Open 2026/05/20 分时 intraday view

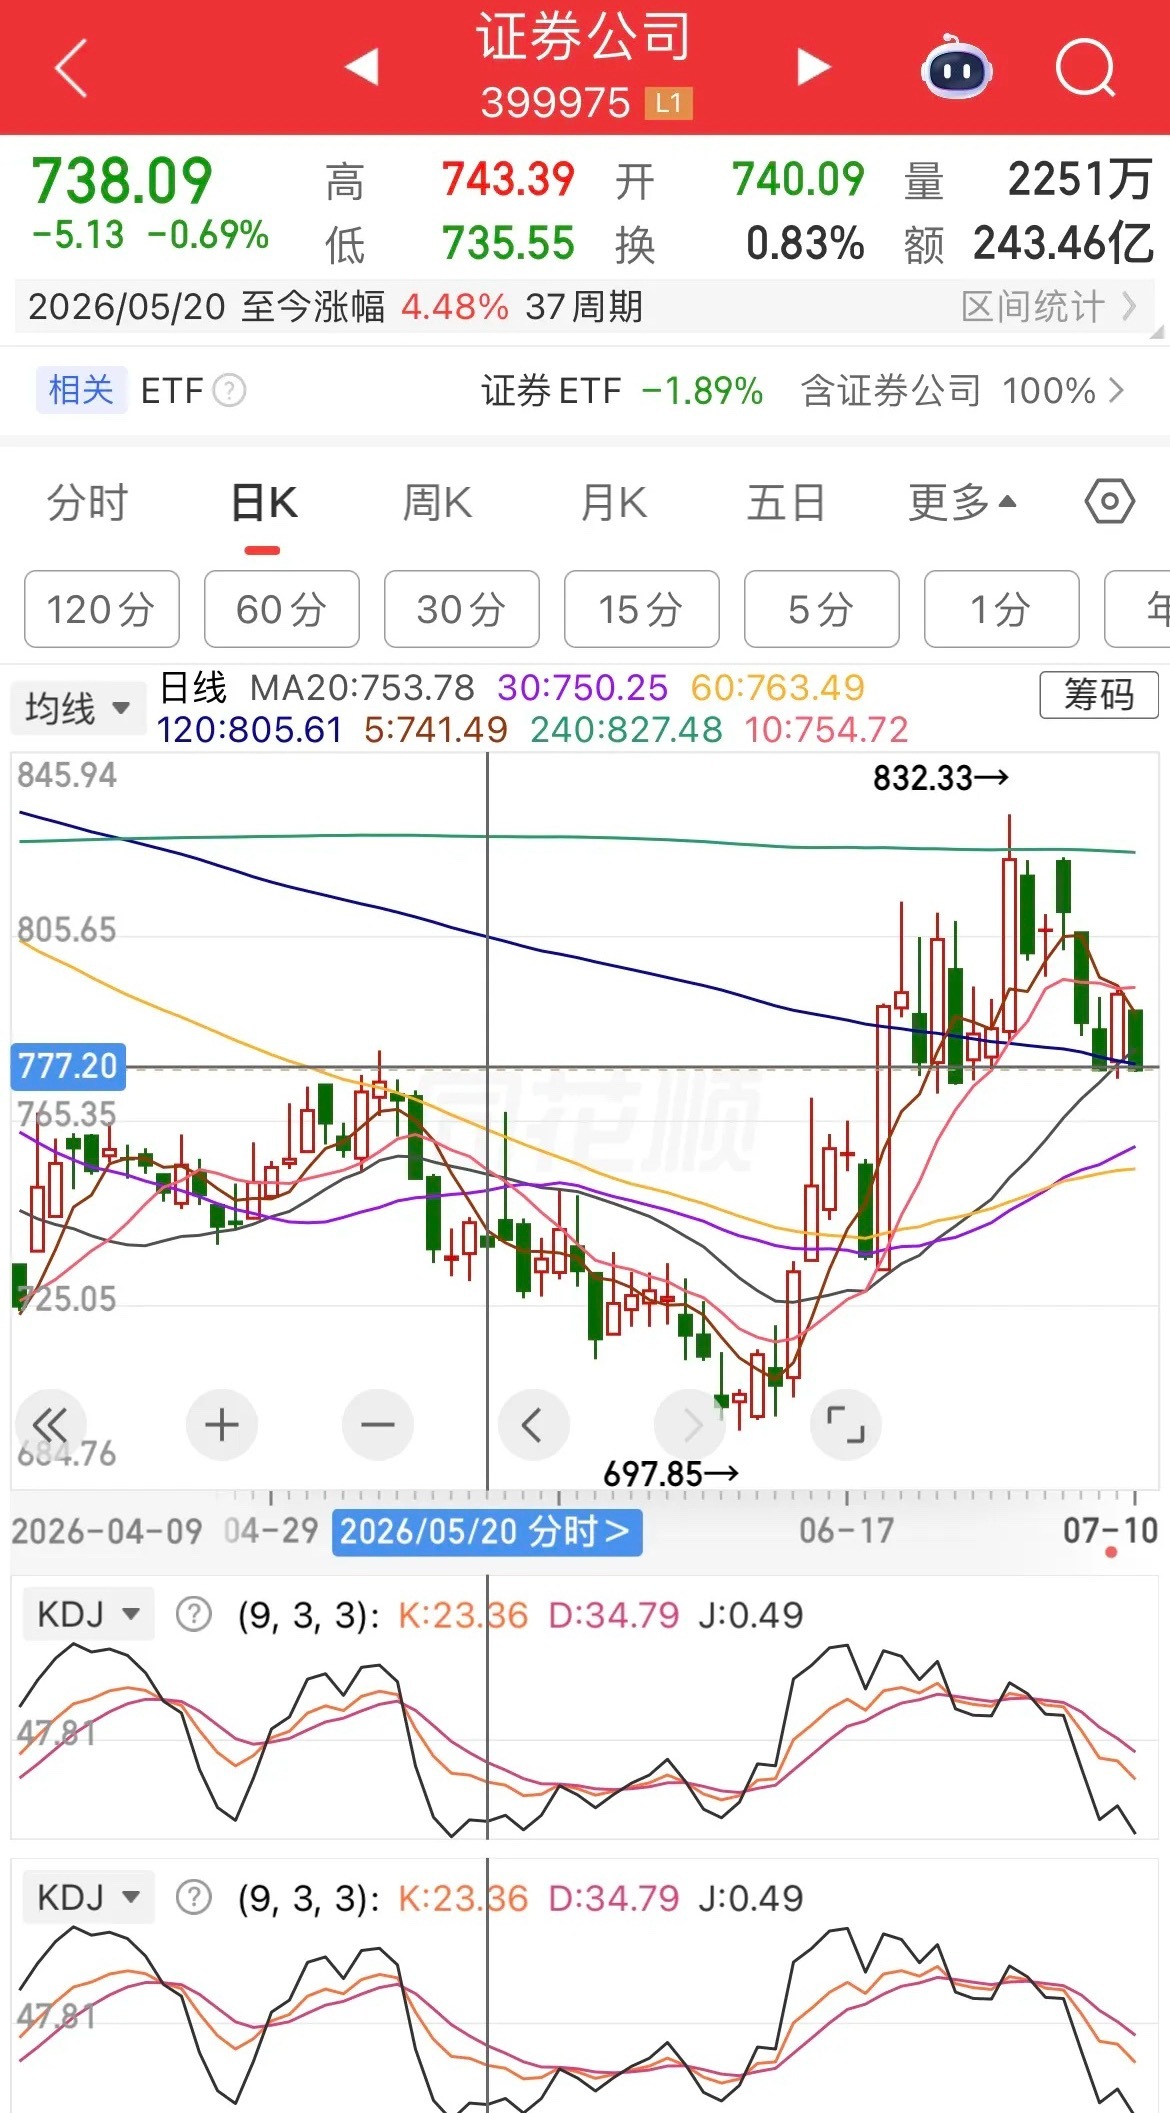coord(487,1531)
